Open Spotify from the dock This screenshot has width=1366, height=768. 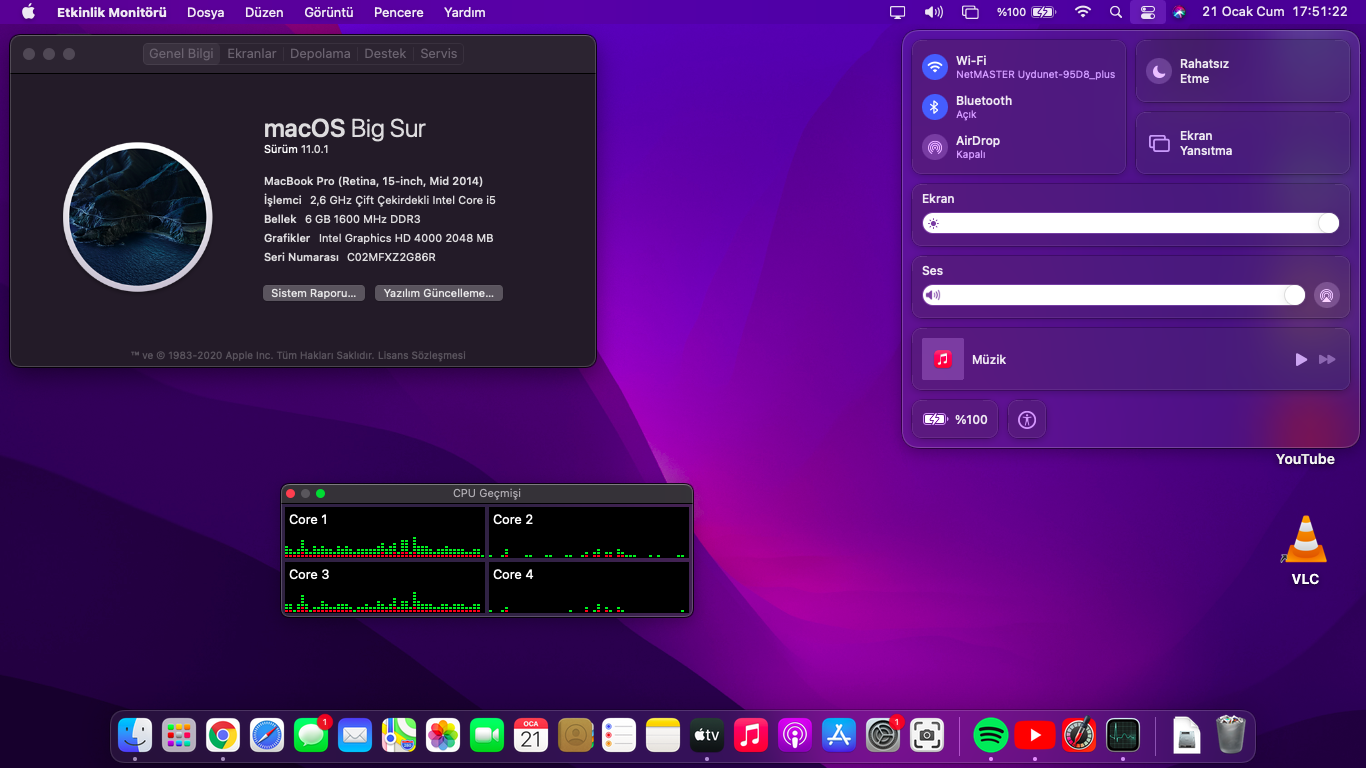tap(990, 735)
